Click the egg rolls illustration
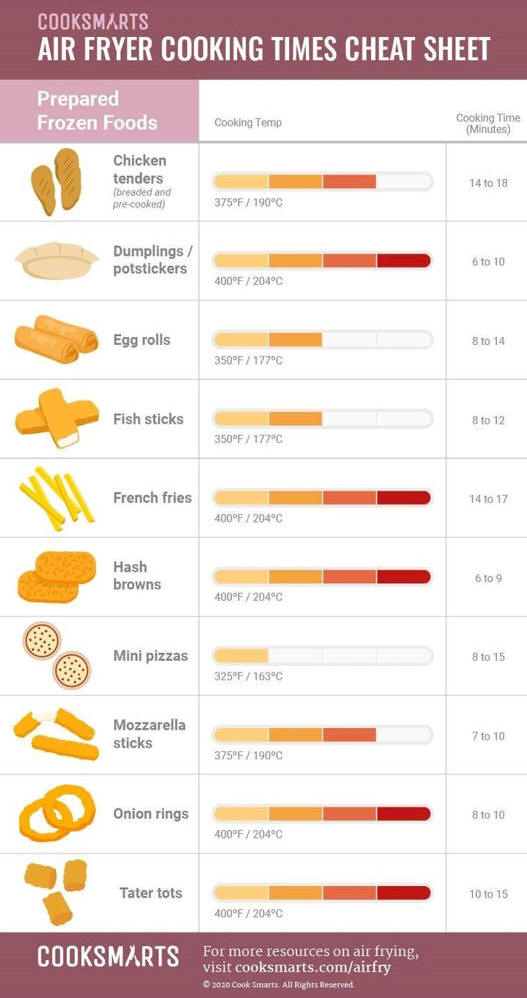 pos(57,339)
